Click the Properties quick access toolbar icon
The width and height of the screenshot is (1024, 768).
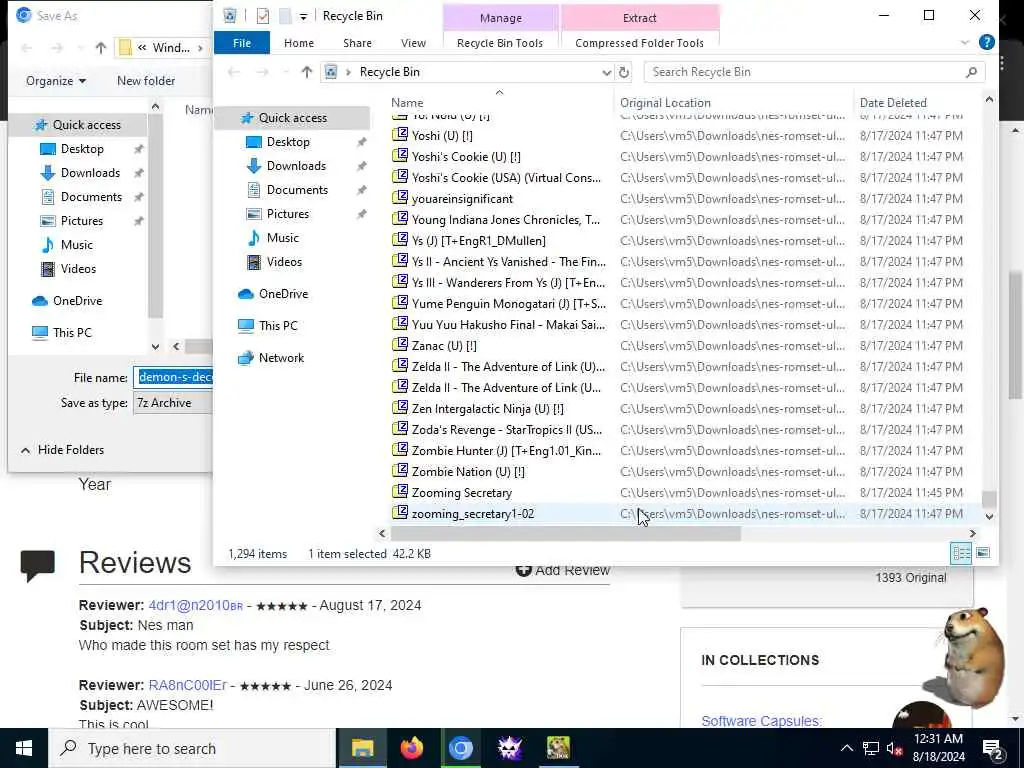coord(263,16)
